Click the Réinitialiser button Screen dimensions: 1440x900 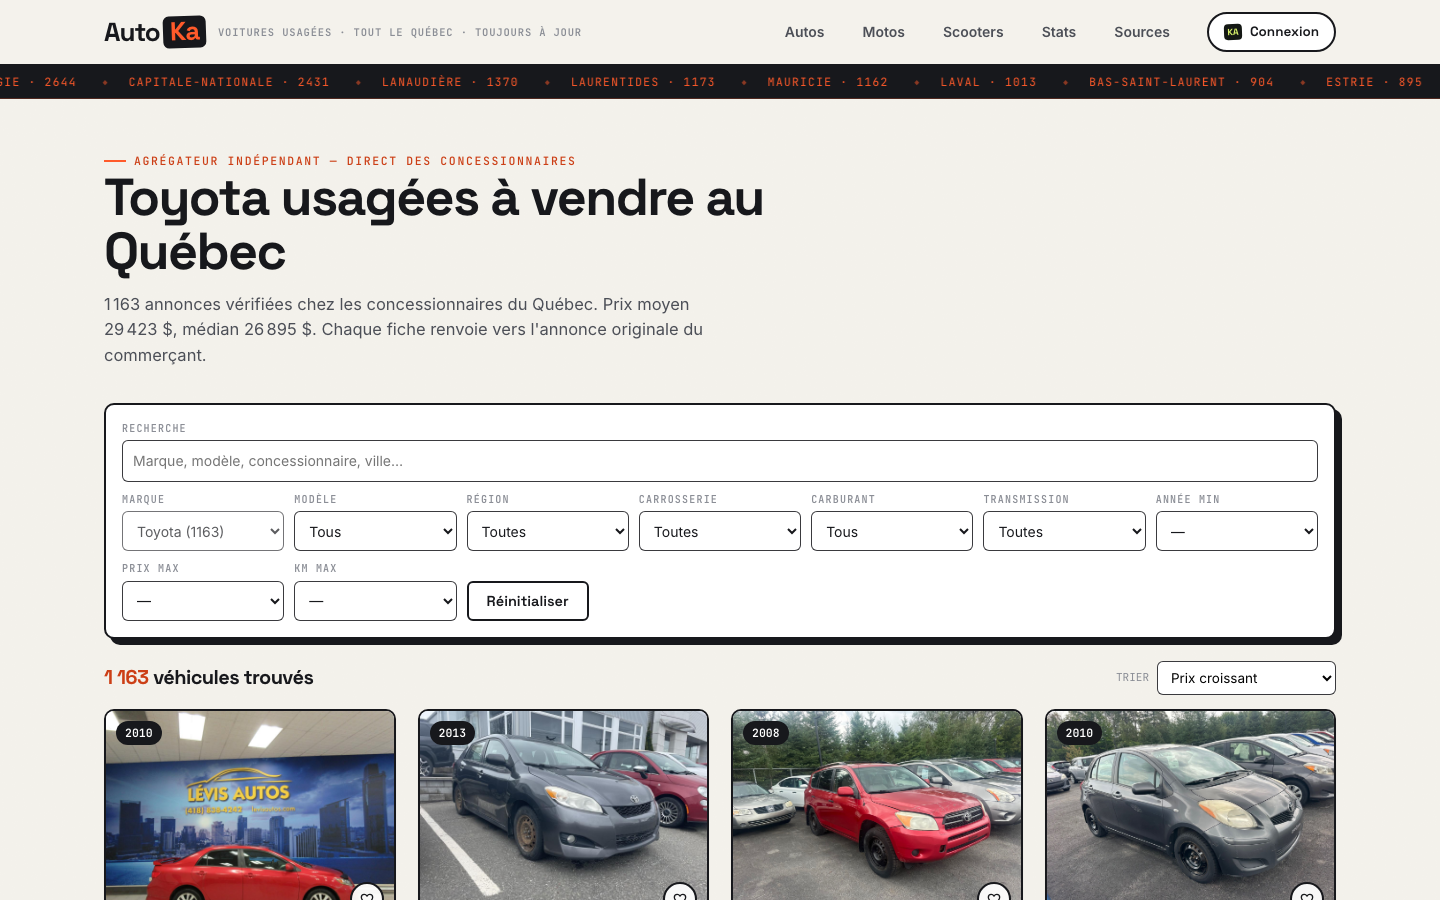pos(528,601)
